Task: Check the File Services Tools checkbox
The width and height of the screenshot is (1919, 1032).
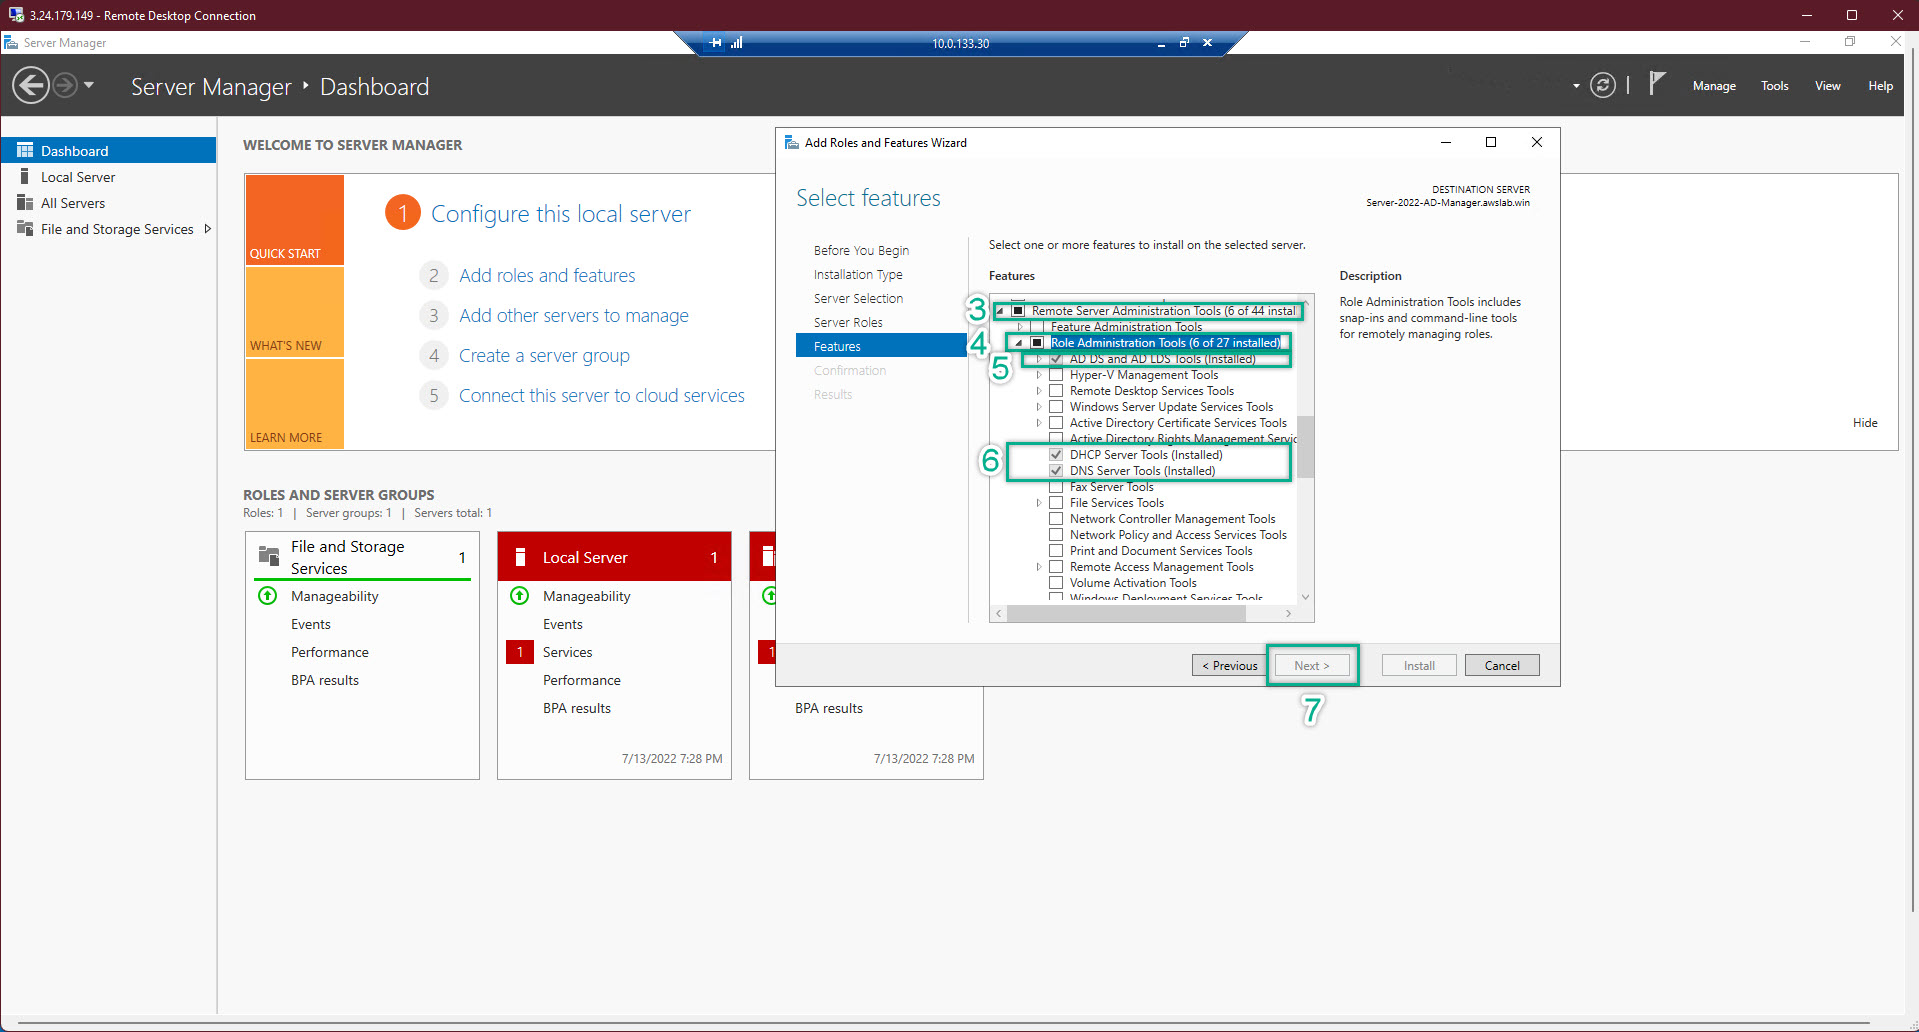Action: pyautogui.click(x=1056, y=503)
